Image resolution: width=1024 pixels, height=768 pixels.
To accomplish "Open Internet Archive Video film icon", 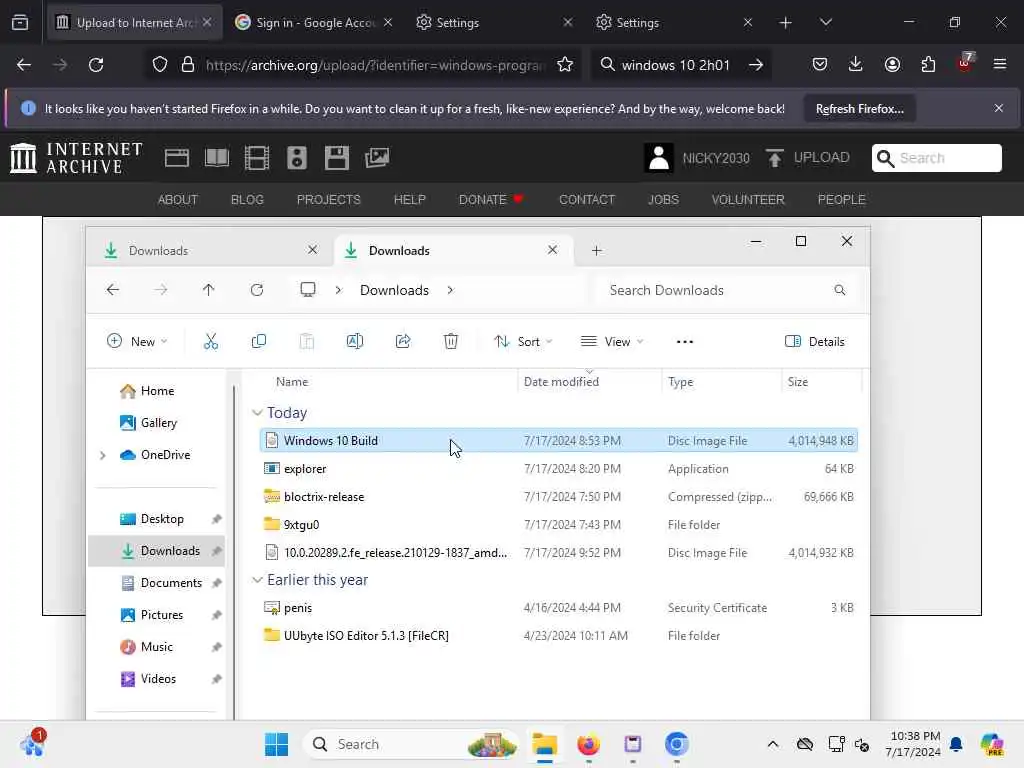I will coord(257,158).
